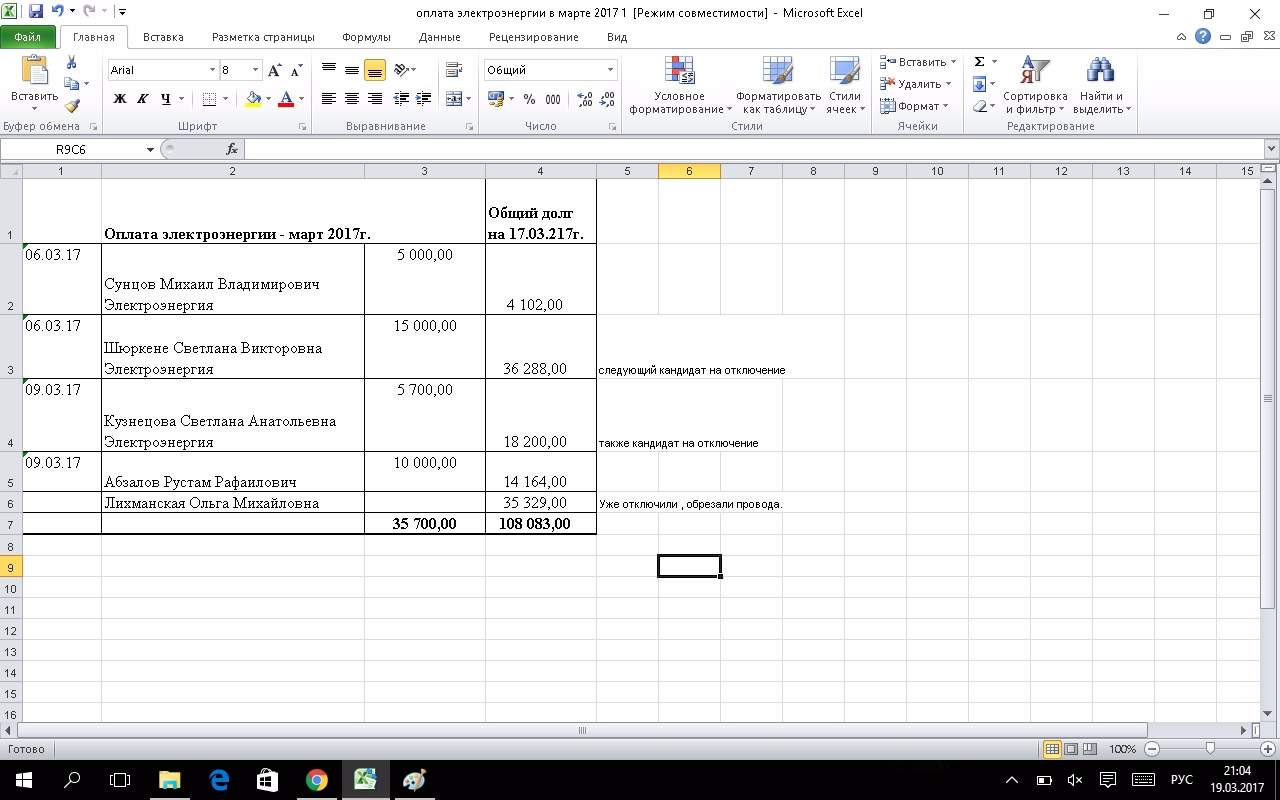Click the zoom slider handle
1280x800 pixels.
point(1210,748)
